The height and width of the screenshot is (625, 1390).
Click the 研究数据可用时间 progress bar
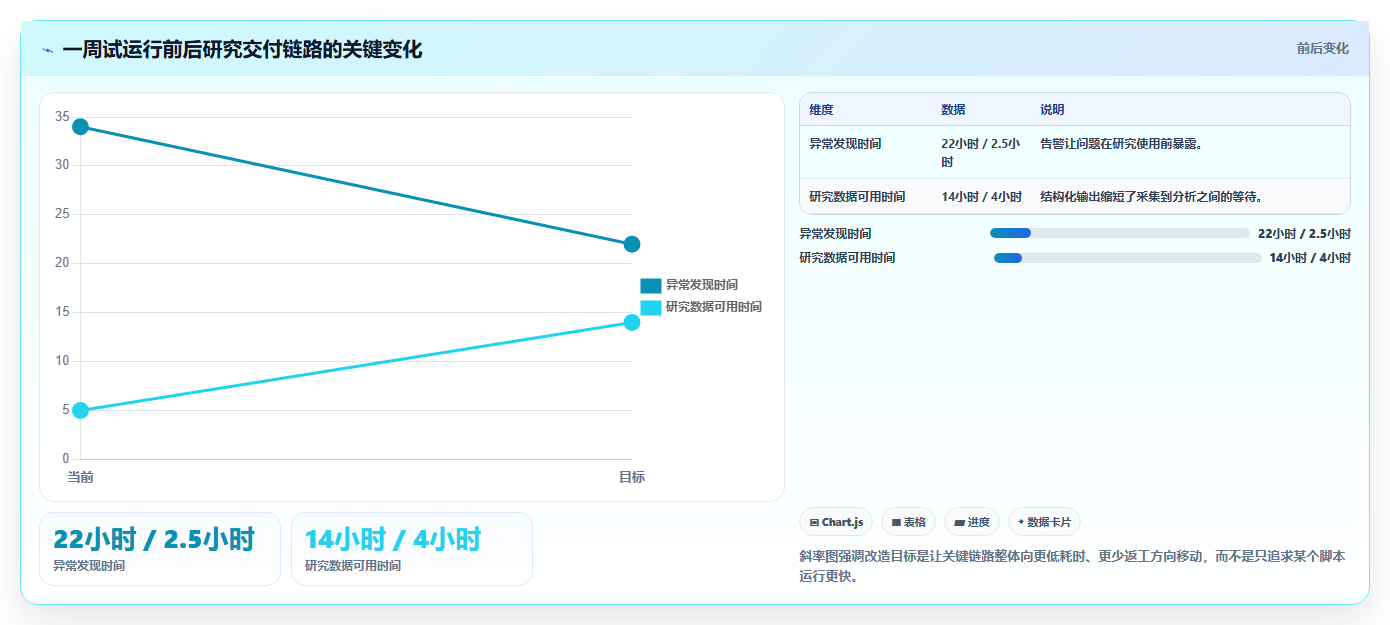[1128, 258]
